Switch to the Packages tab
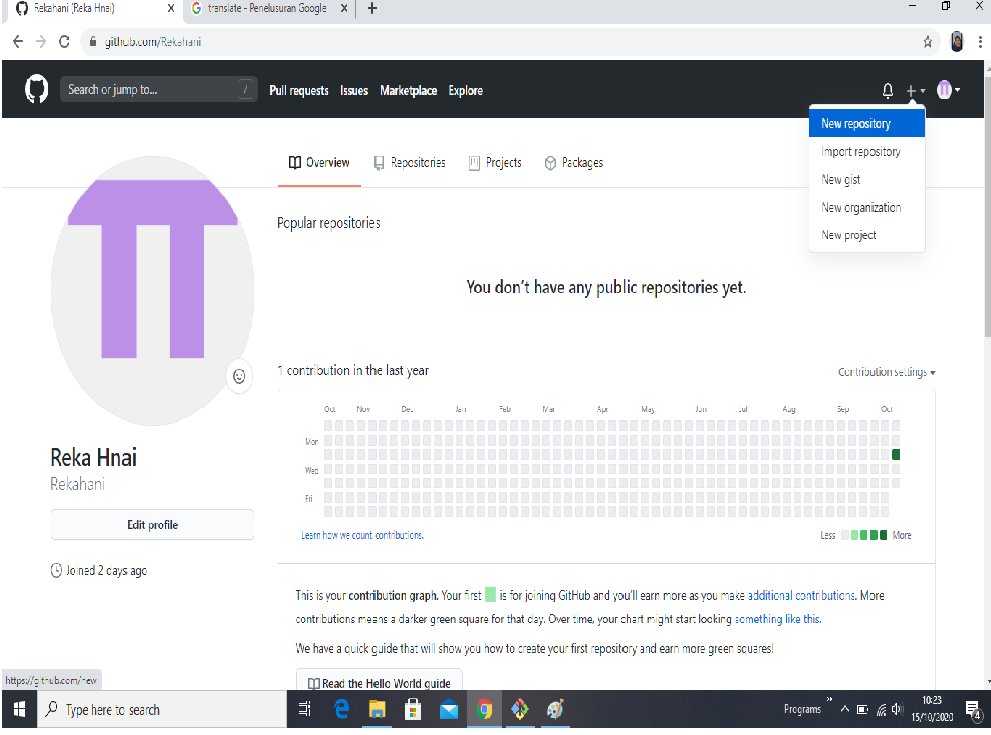Image resolution: width=991 pixels, height=735 pixels. (x=573, y=162)
